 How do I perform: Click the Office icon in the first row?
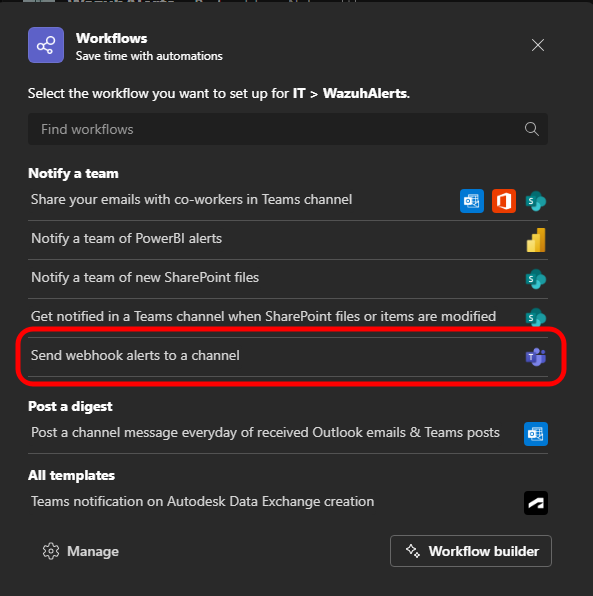pyautogui.click(x=504, y=201)
